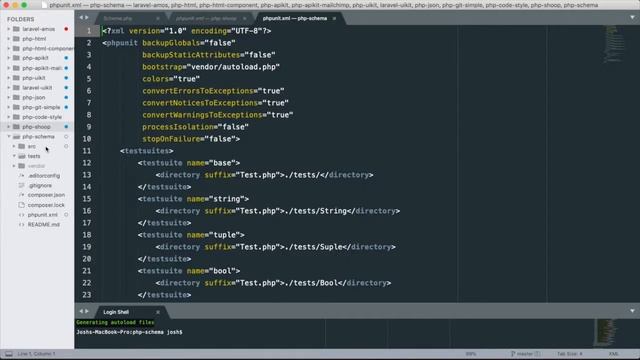Screen dimensions: 640x360
Task: Click the php-shoop folder icon
Action: click(16, 127)
